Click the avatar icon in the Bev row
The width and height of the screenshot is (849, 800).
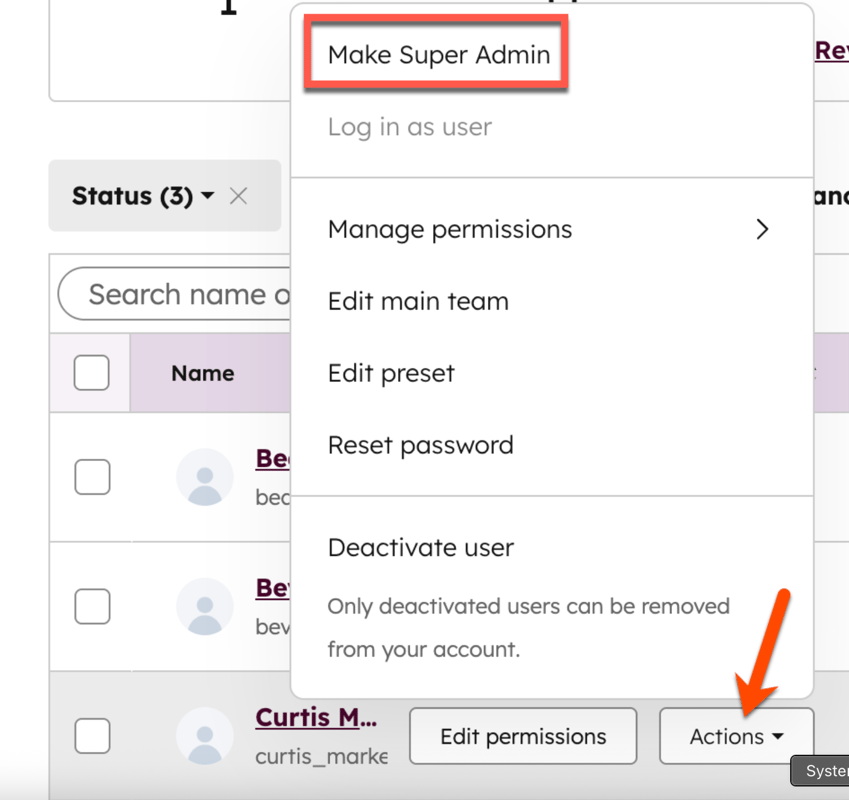205,606
